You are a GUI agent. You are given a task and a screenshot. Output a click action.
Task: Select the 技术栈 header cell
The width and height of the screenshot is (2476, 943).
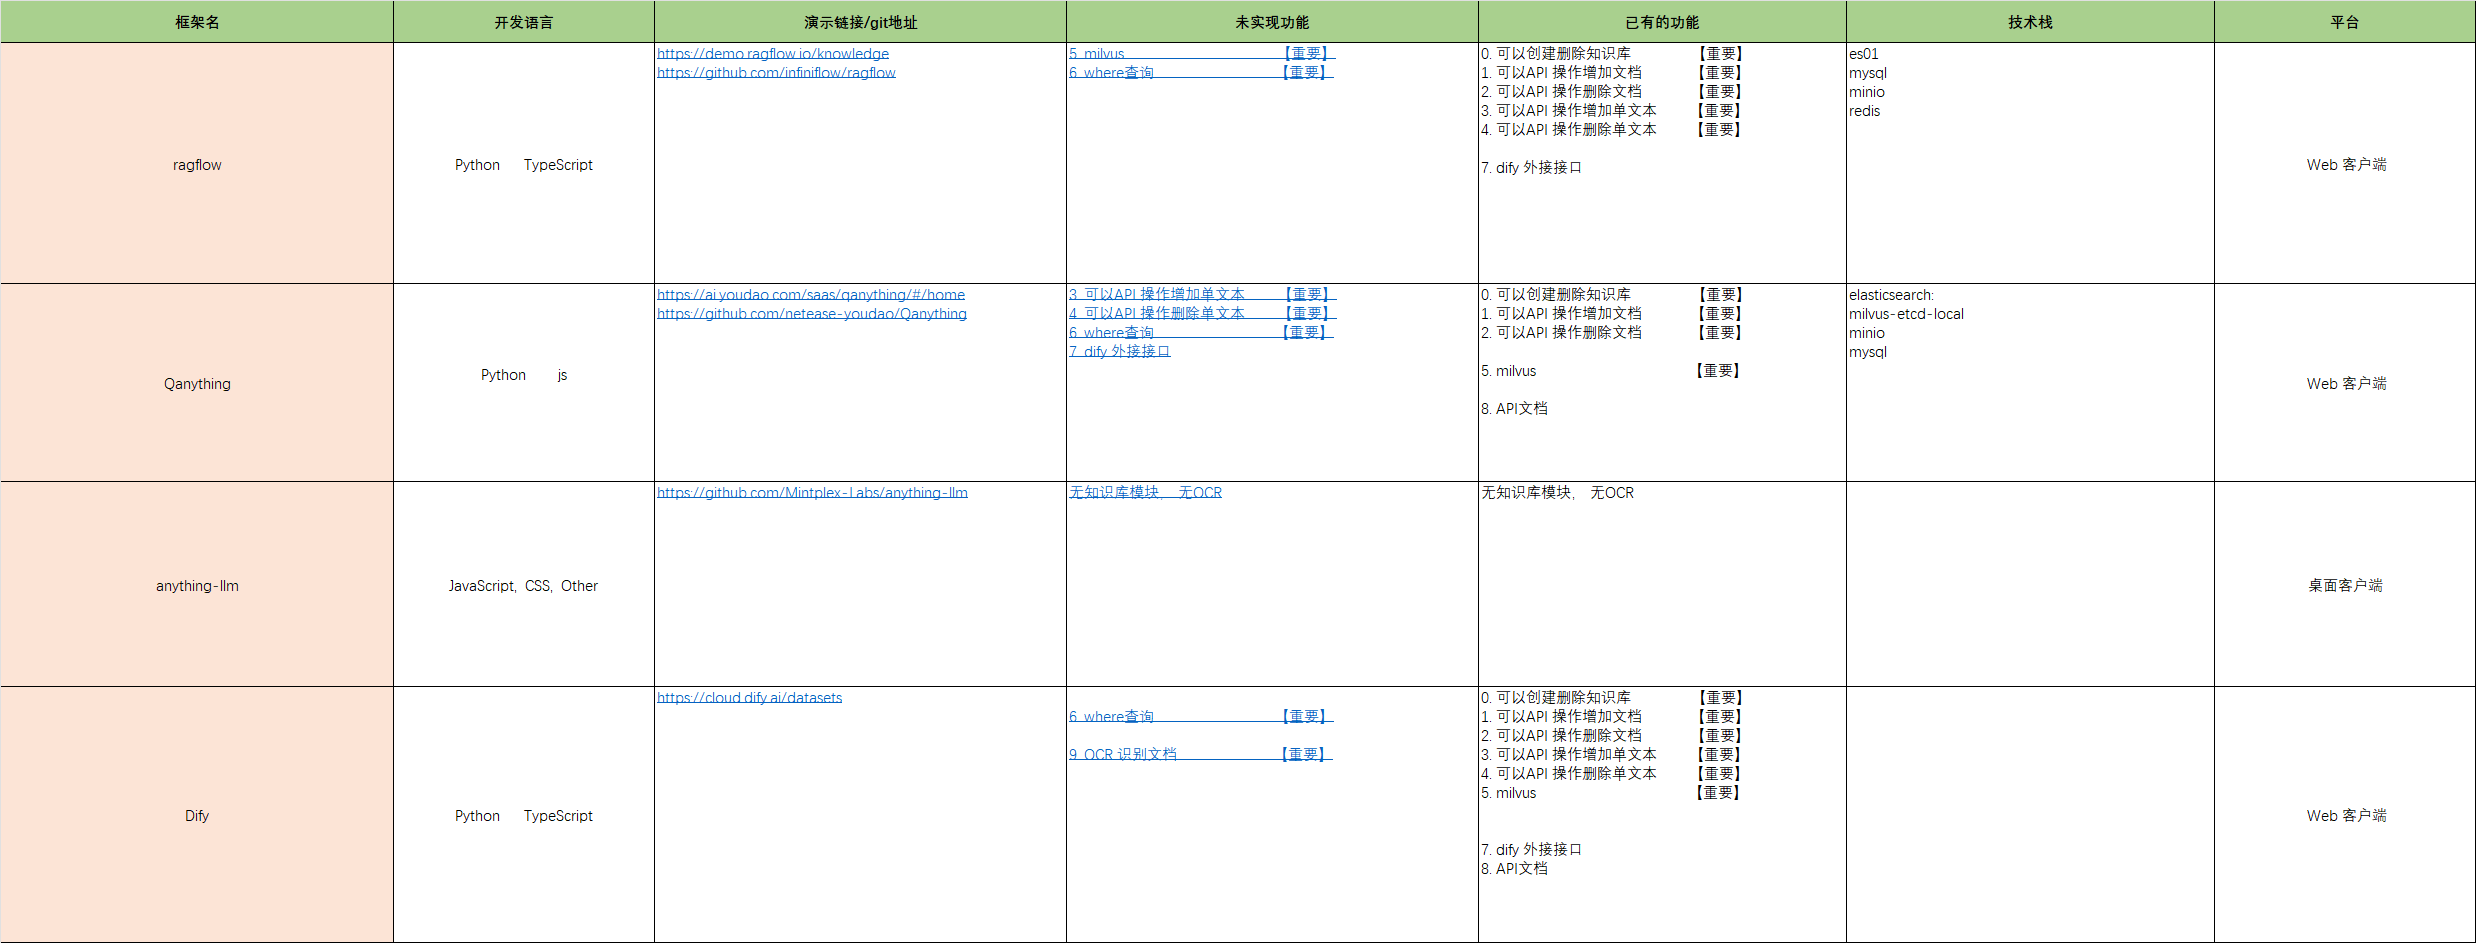2030,22
